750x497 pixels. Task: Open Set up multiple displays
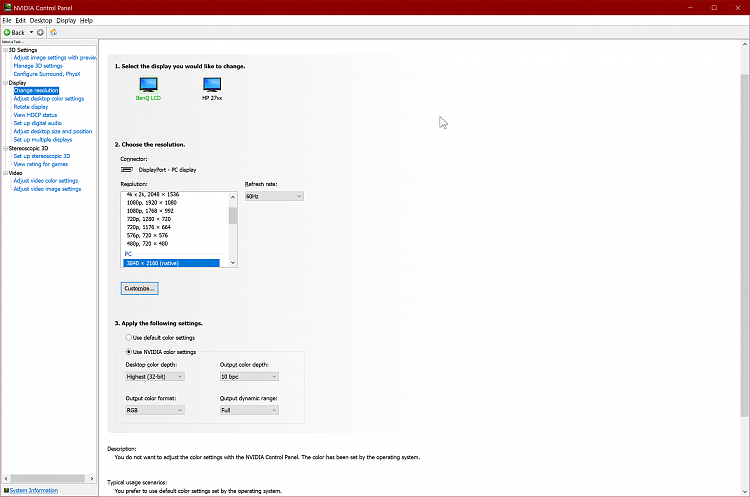tap(43, 139)
